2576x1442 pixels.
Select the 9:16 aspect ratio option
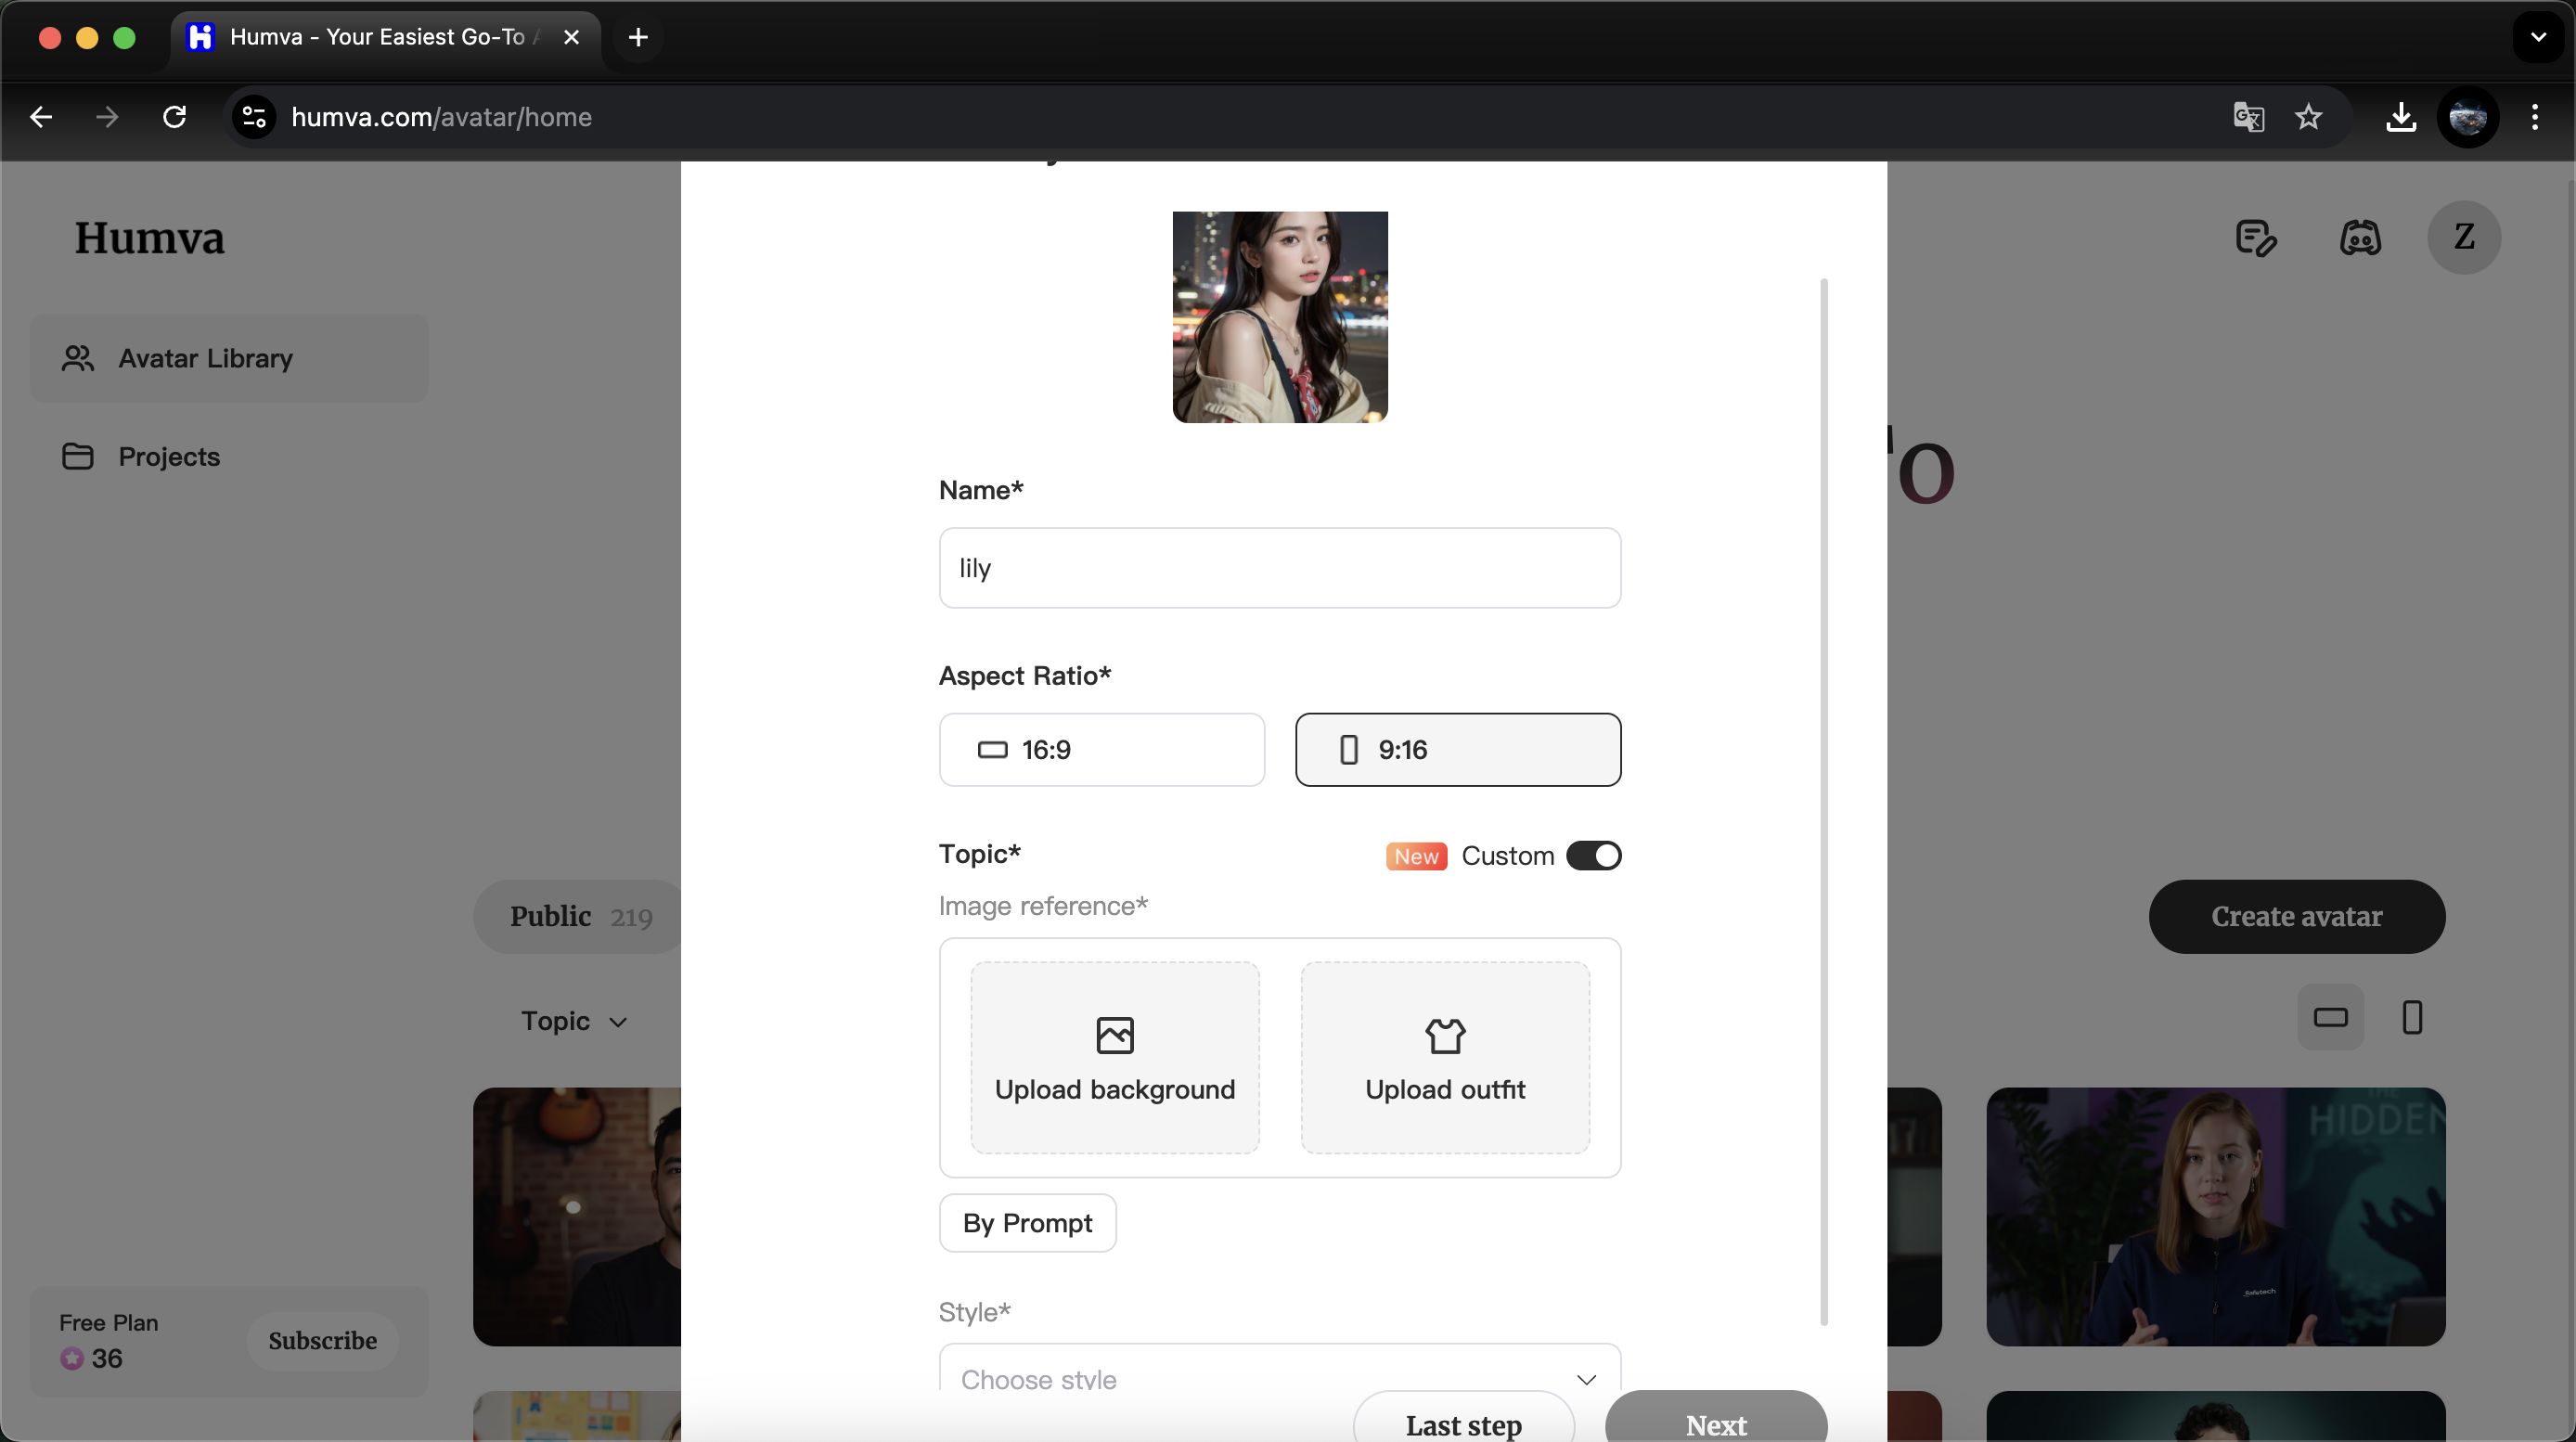point(1457,750)
